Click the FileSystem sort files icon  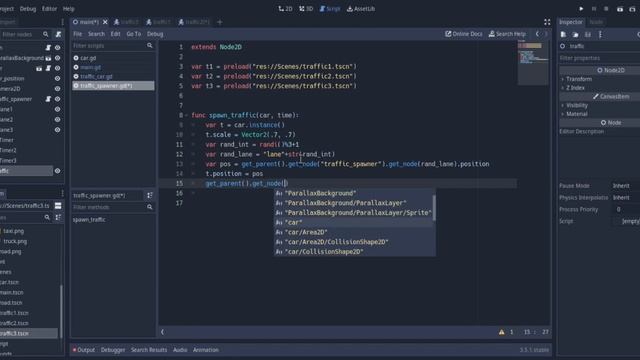pos(58,218)
